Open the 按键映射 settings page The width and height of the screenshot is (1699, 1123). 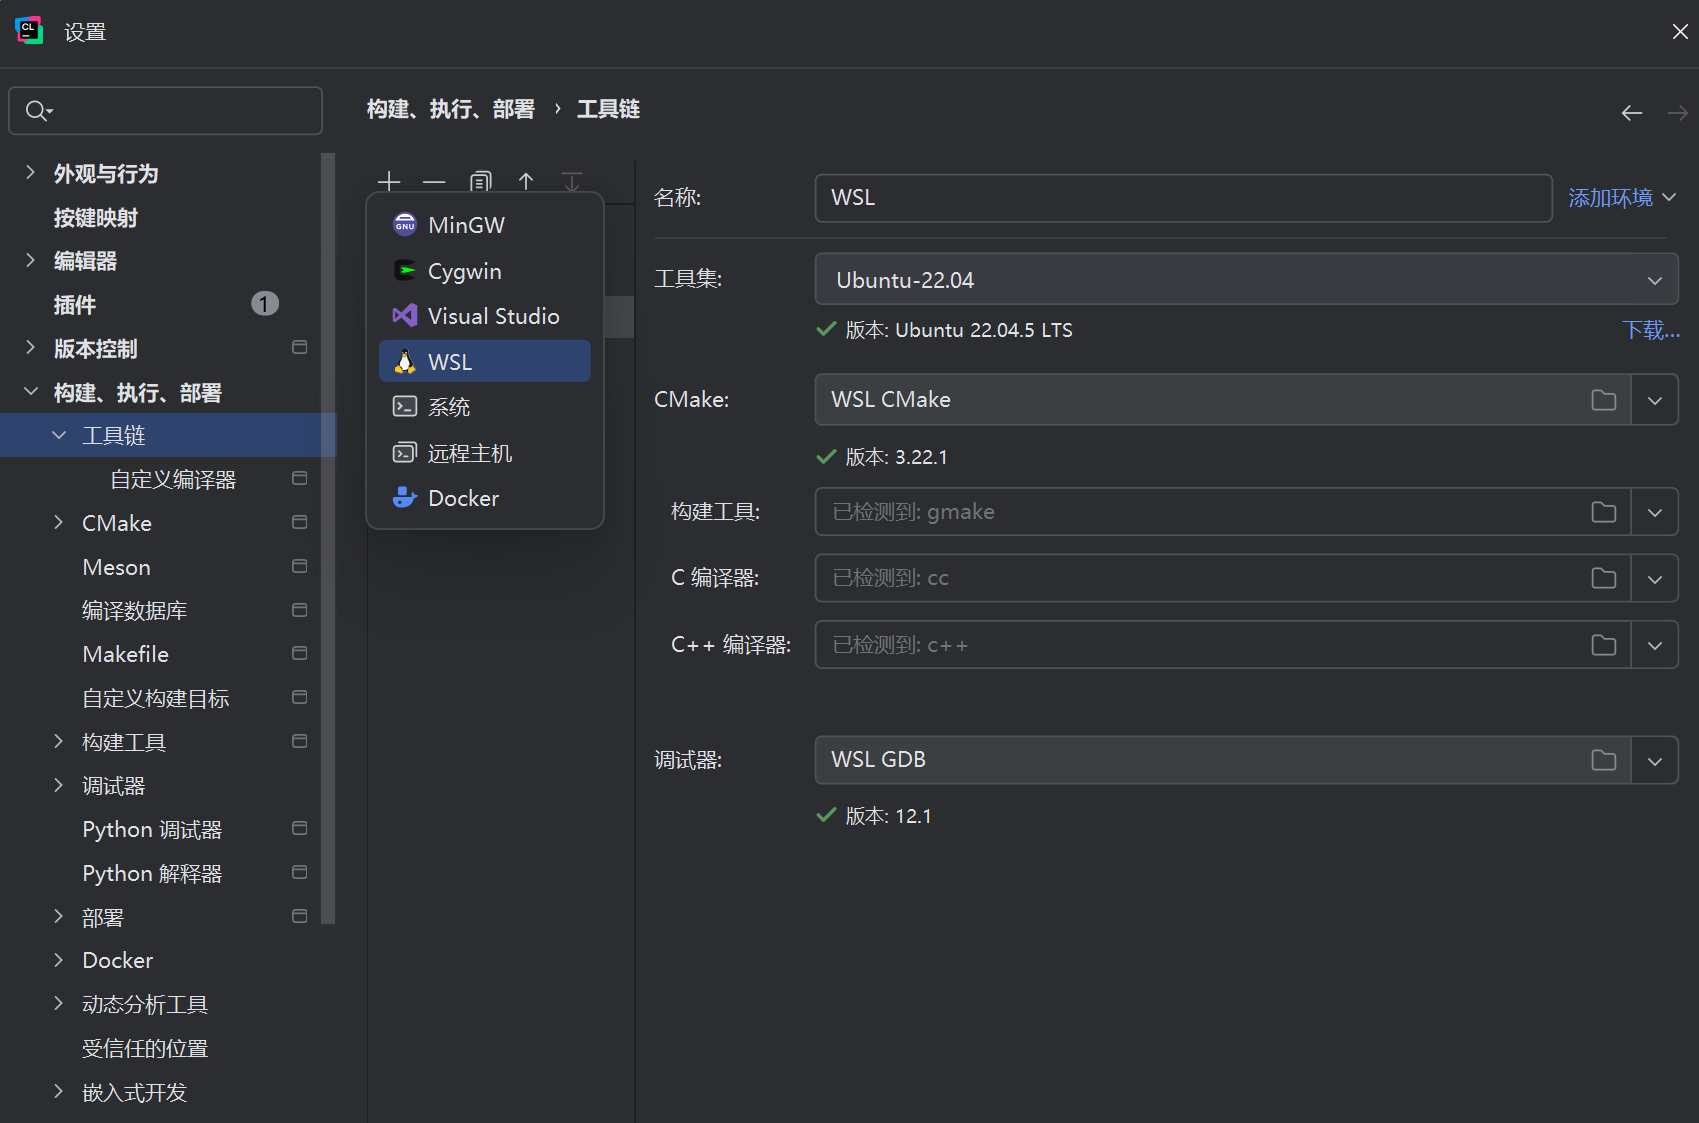tap(95, 217)
